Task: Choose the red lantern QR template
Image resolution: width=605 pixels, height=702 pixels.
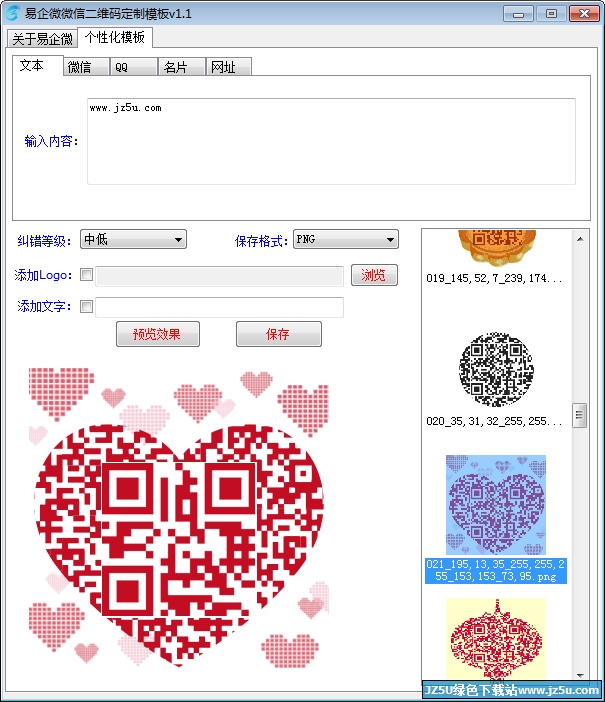Action: (496, 639)
